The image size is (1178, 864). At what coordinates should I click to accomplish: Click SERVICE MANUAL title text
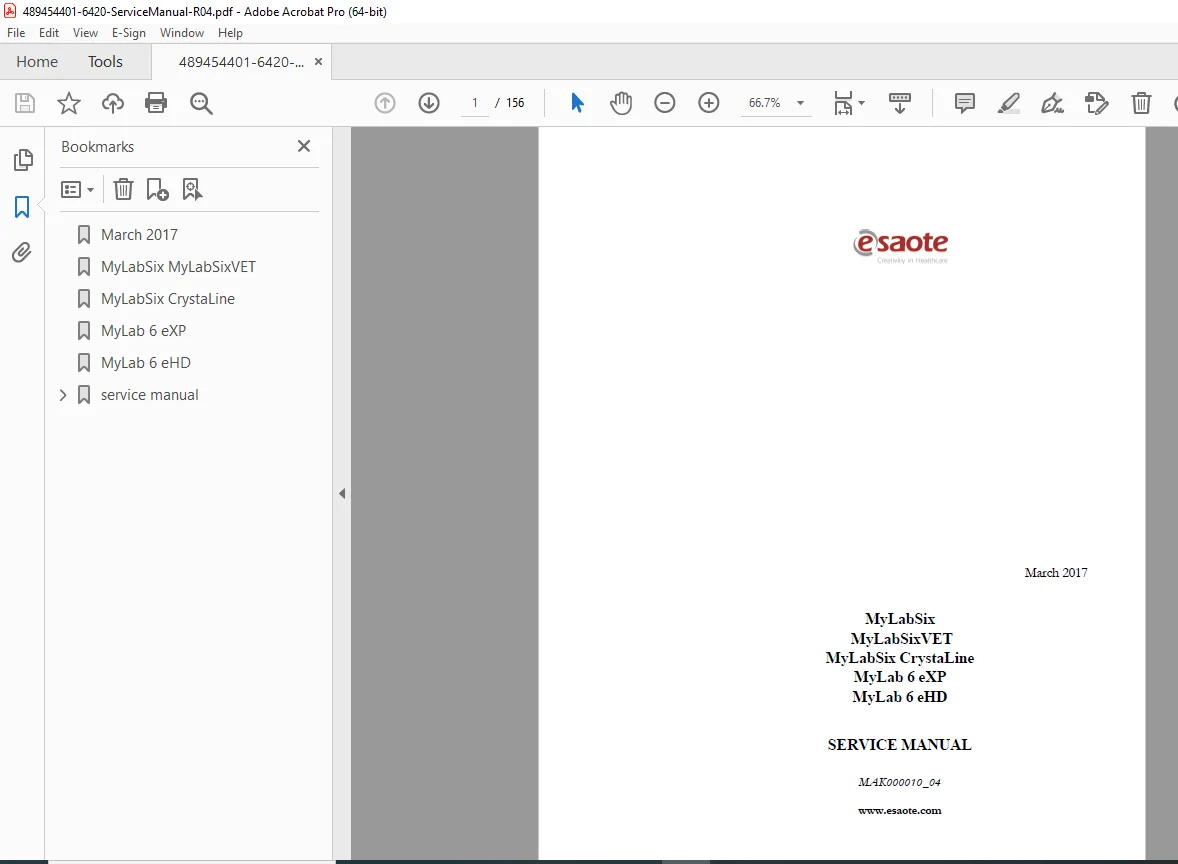(x=899, y=745)
